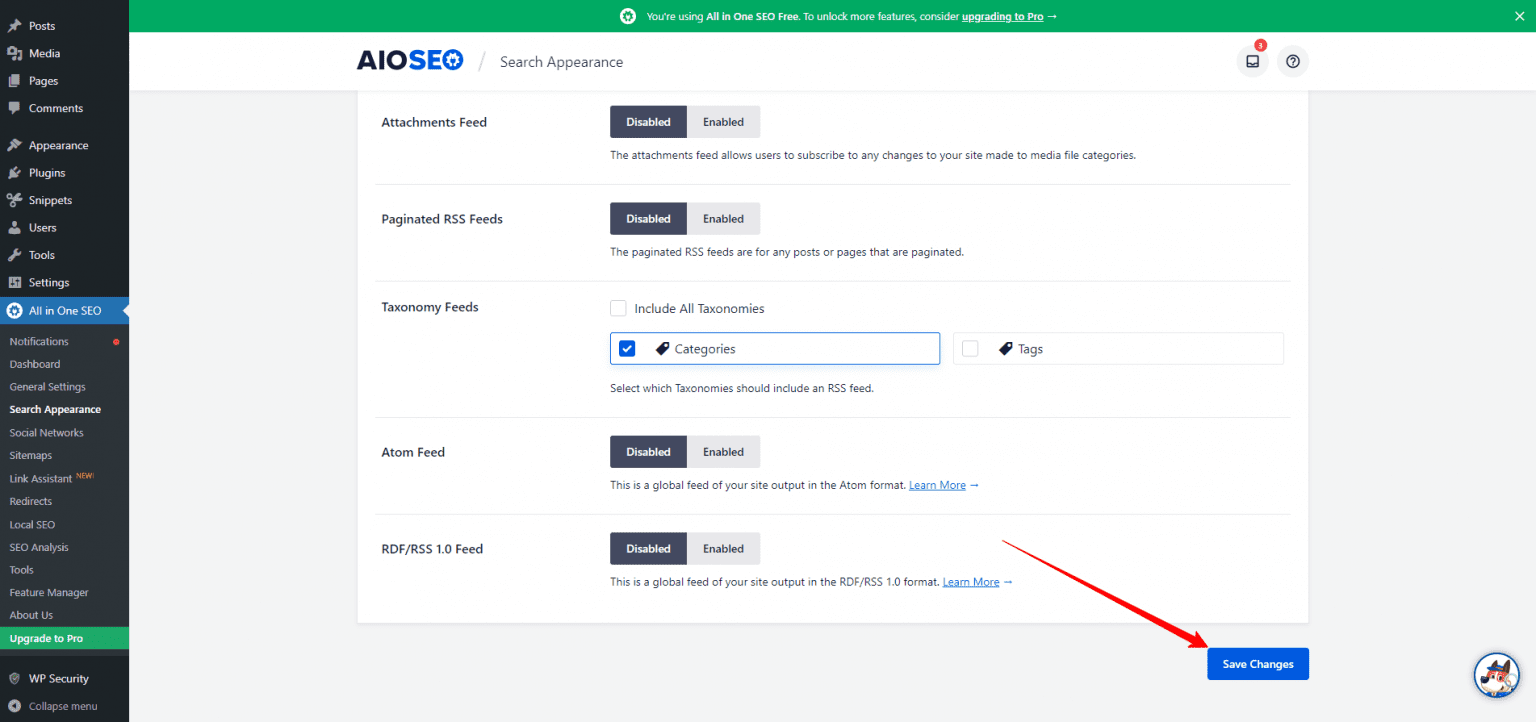Screen dimensions: 1536x722
Task: Set Paginated RSS Feeds to Disabled
Action: 648,219
